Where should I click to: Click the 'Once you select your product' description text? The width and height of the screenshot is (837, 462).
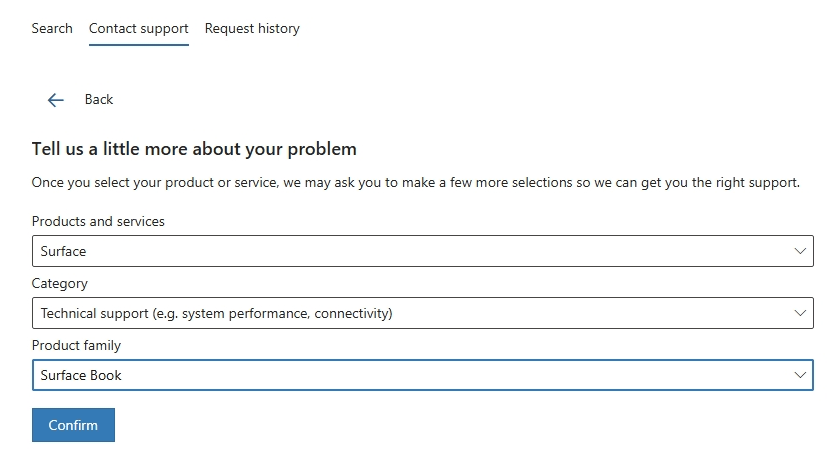416,183
